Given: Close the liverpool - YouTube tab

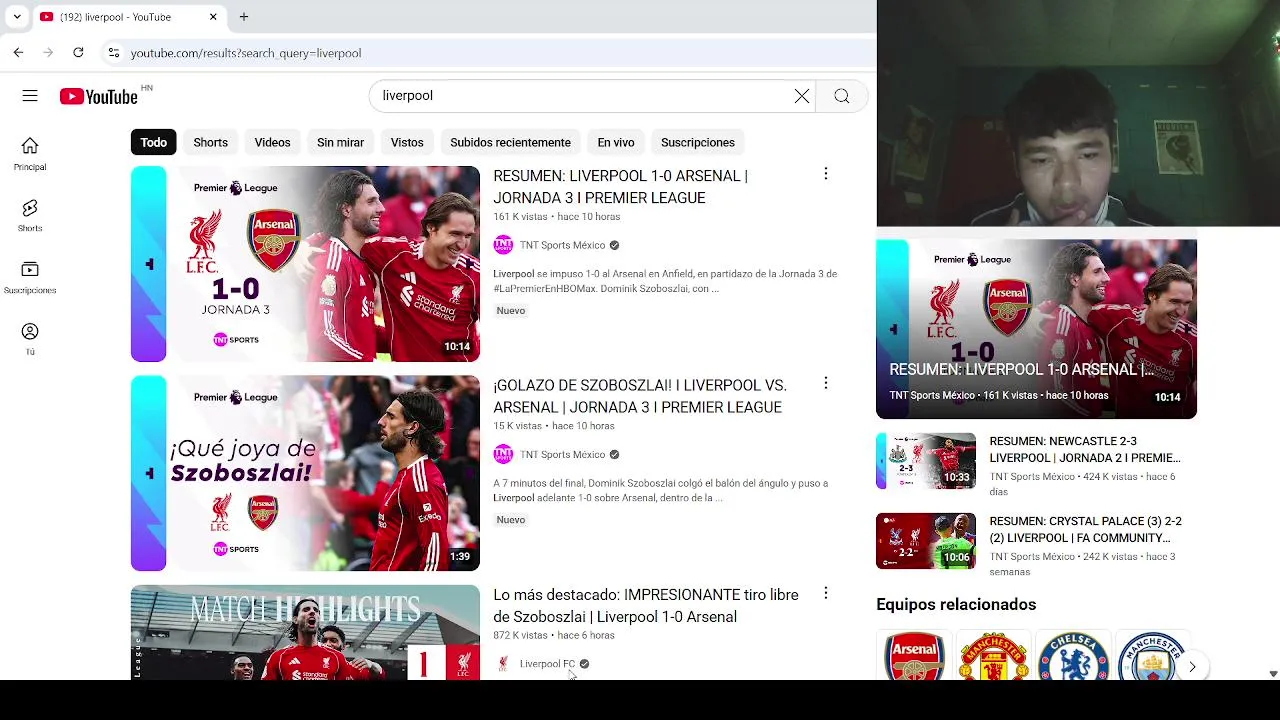Looking at the screenshot, I should pyautogui.click(x=213, y=17).
